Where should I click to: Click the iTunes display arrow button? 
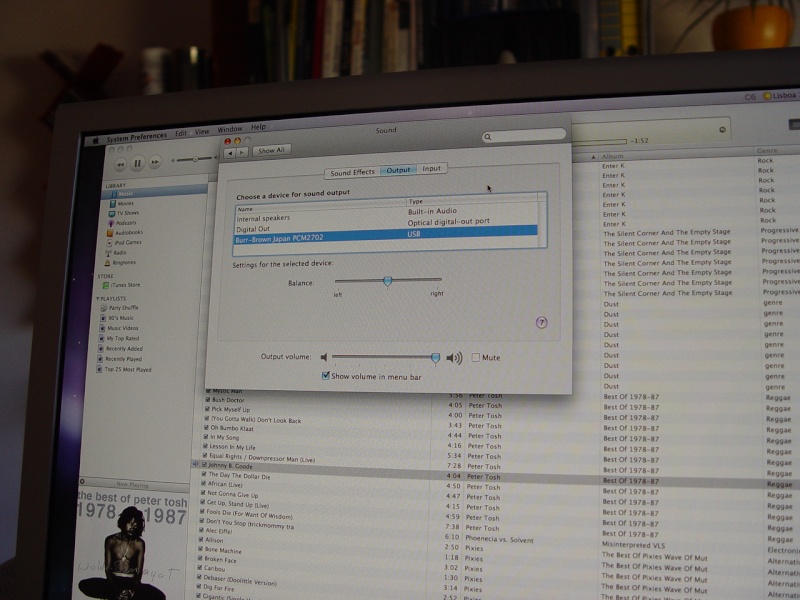coord(722,130)
